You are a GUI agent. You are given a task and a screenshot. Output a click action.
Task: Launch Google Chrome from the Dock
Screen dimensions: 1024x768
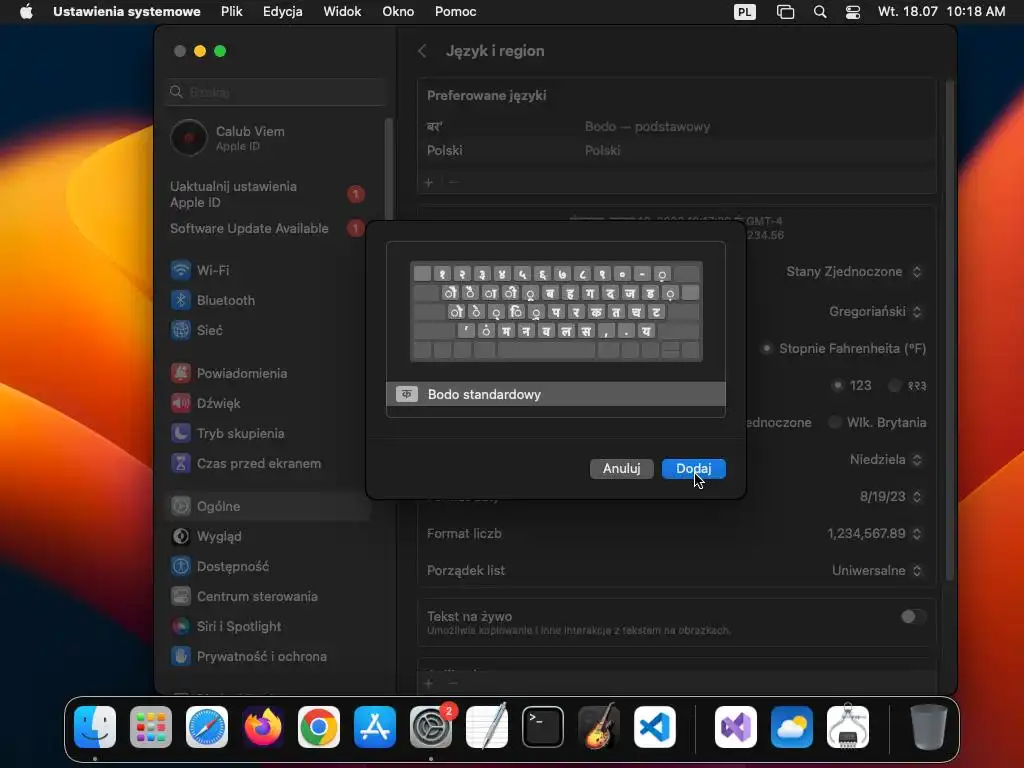click(319, 727)
